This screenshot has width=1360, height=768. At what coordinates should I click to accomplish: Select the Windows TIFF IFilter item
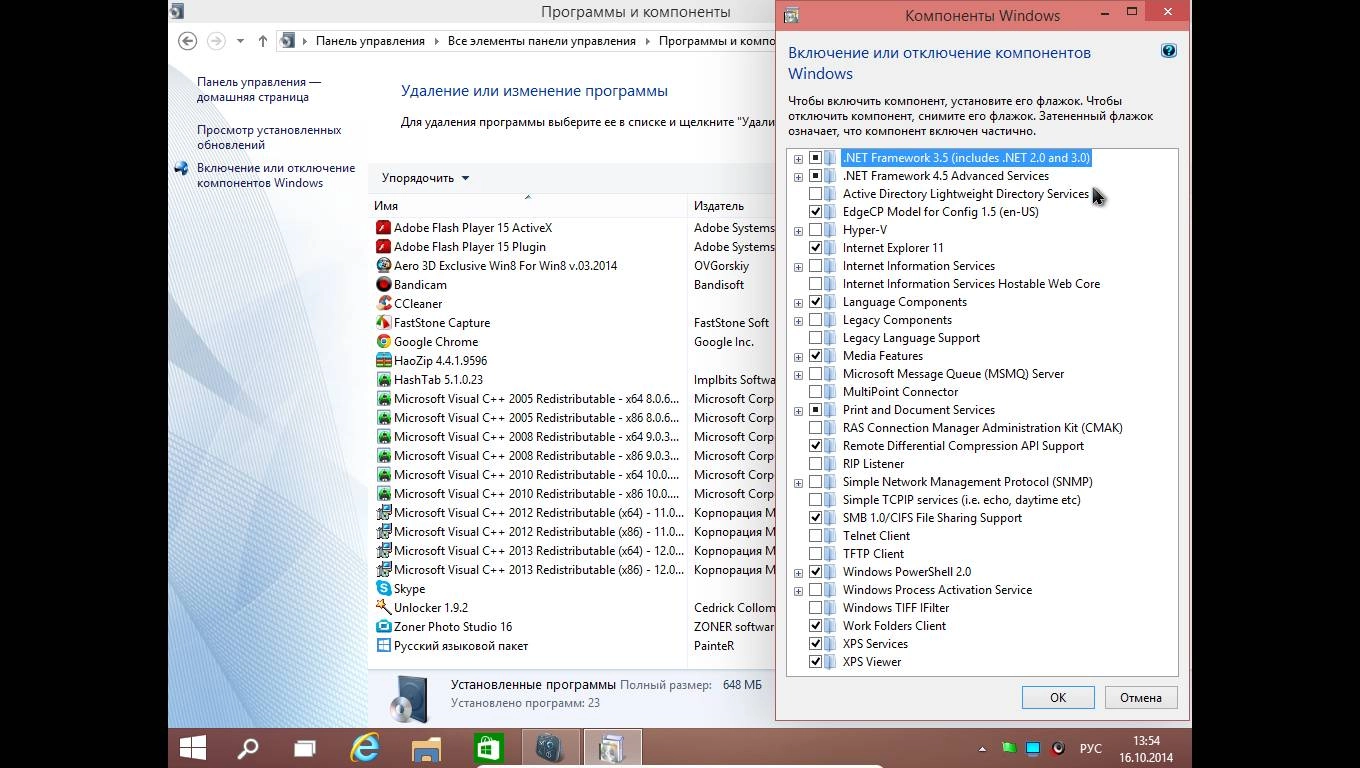click(896, 608)
